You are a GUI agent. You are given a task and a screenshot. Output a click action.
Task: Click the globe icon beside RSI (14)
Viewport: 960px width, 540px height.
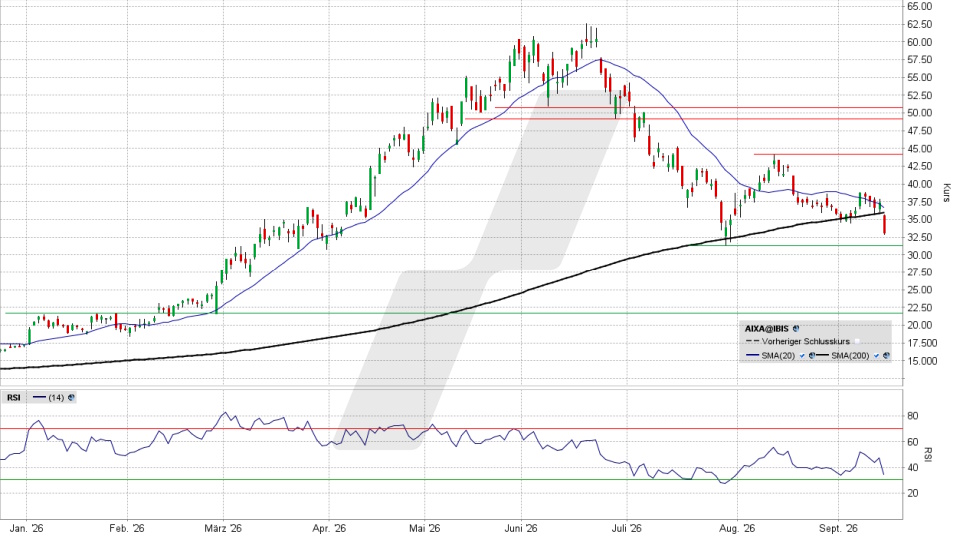click(71, 397)
